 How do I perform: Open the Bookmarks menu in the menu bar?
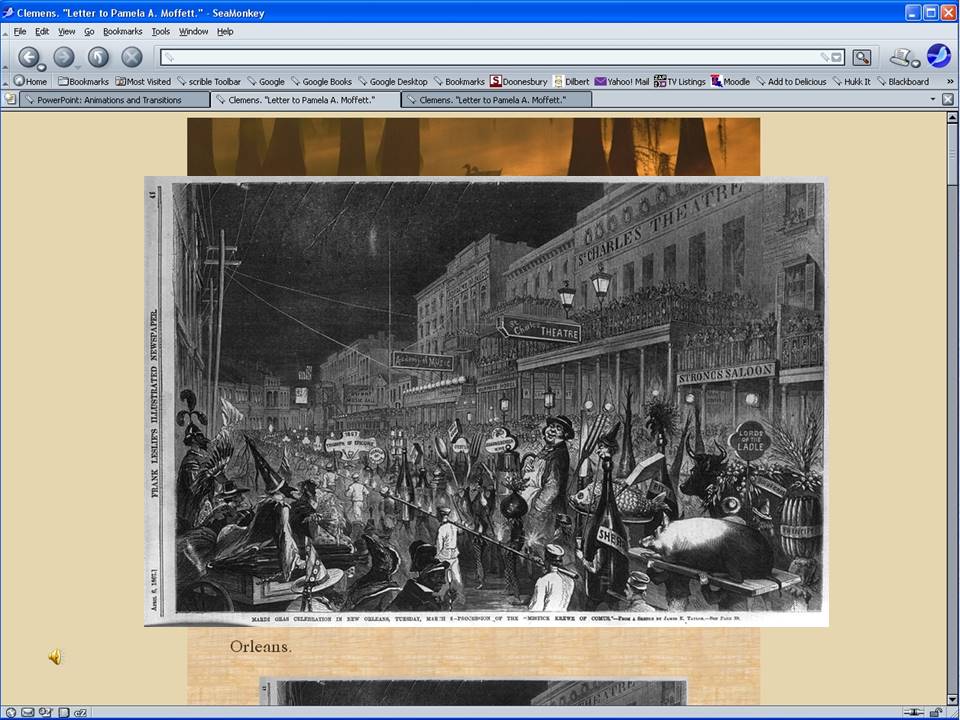coord(122,31)
